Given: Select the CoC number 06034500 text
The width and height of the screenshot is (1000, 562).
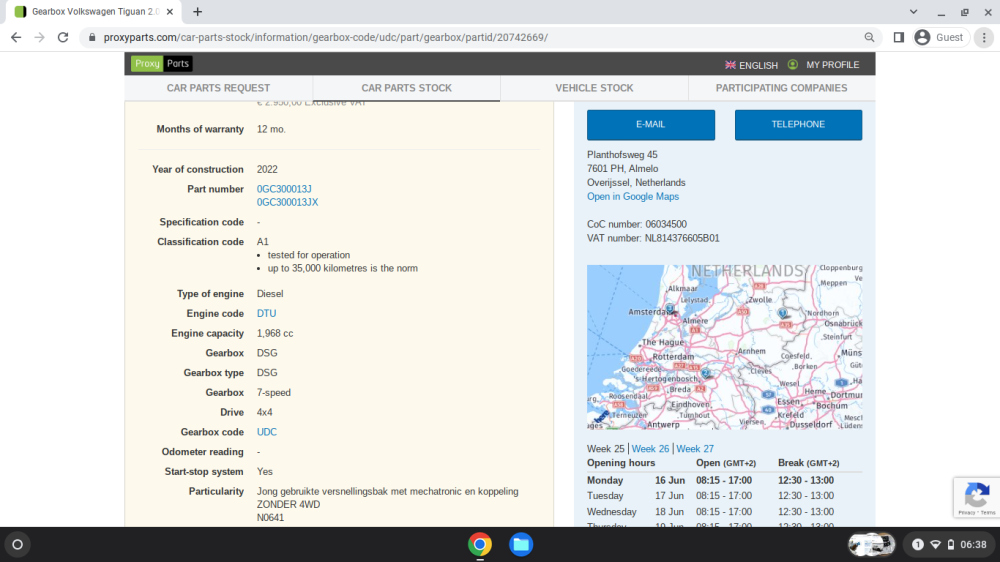Looking at the screenshot, I should click(636, 224).
